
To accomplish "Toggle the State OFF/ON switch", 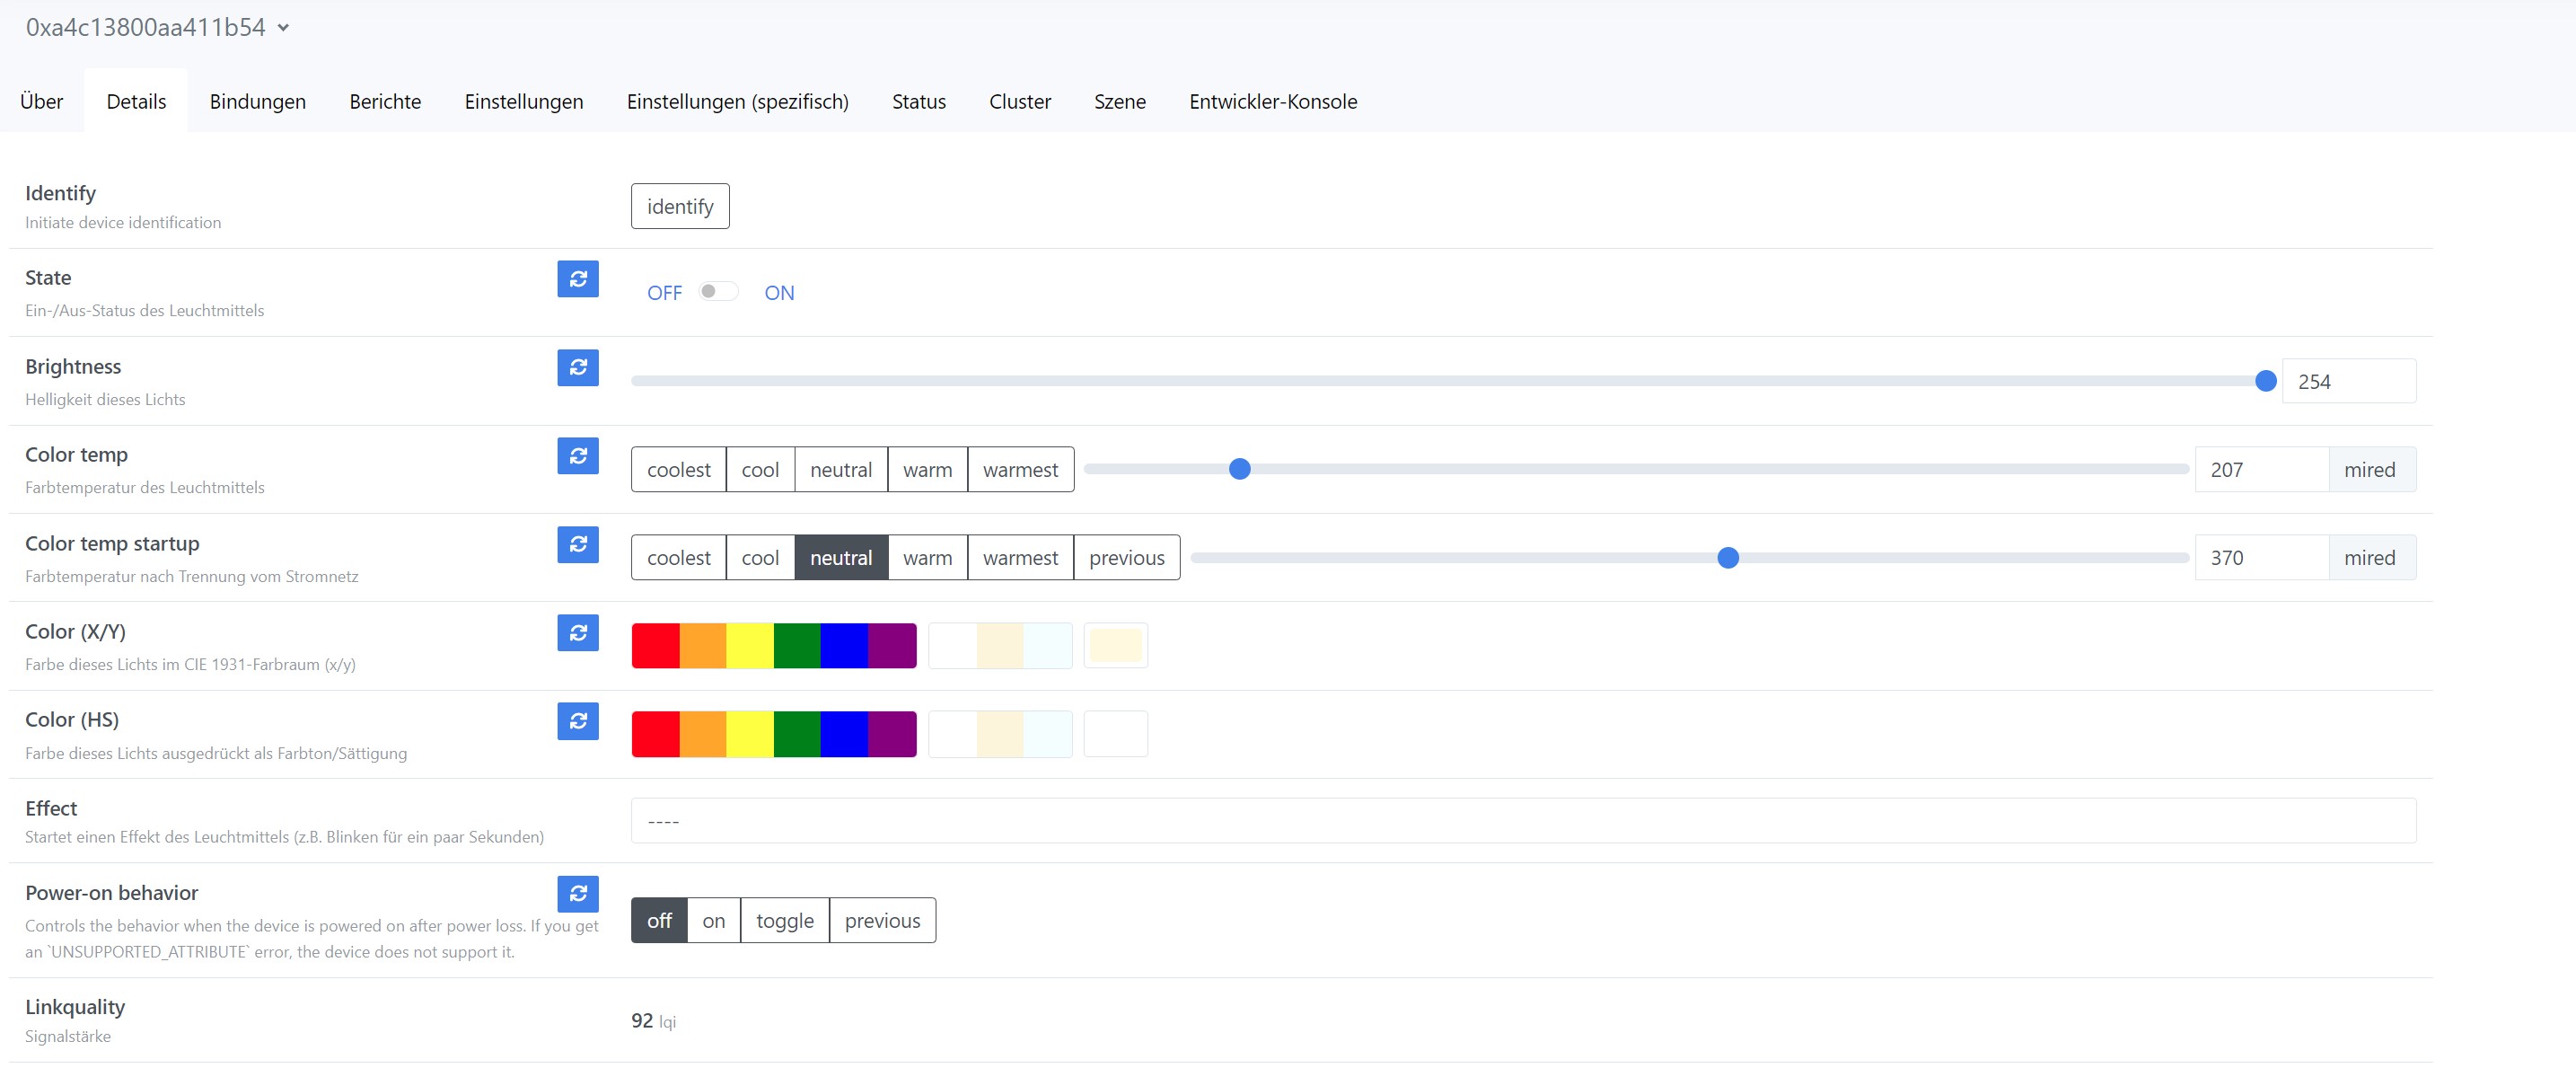I will (x=718, y=291).
